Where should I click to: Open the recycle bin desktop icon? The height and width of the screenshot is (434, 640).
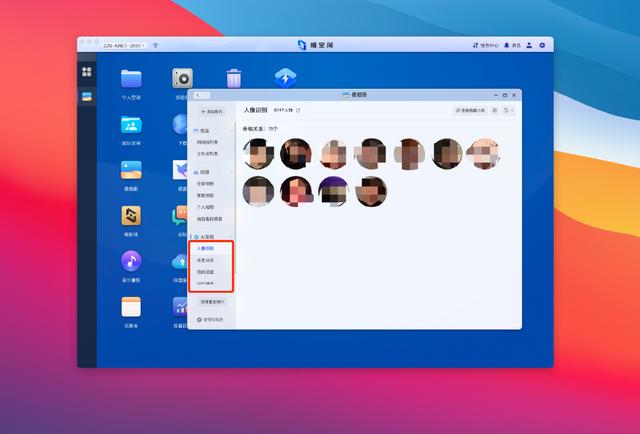point(233,78)
